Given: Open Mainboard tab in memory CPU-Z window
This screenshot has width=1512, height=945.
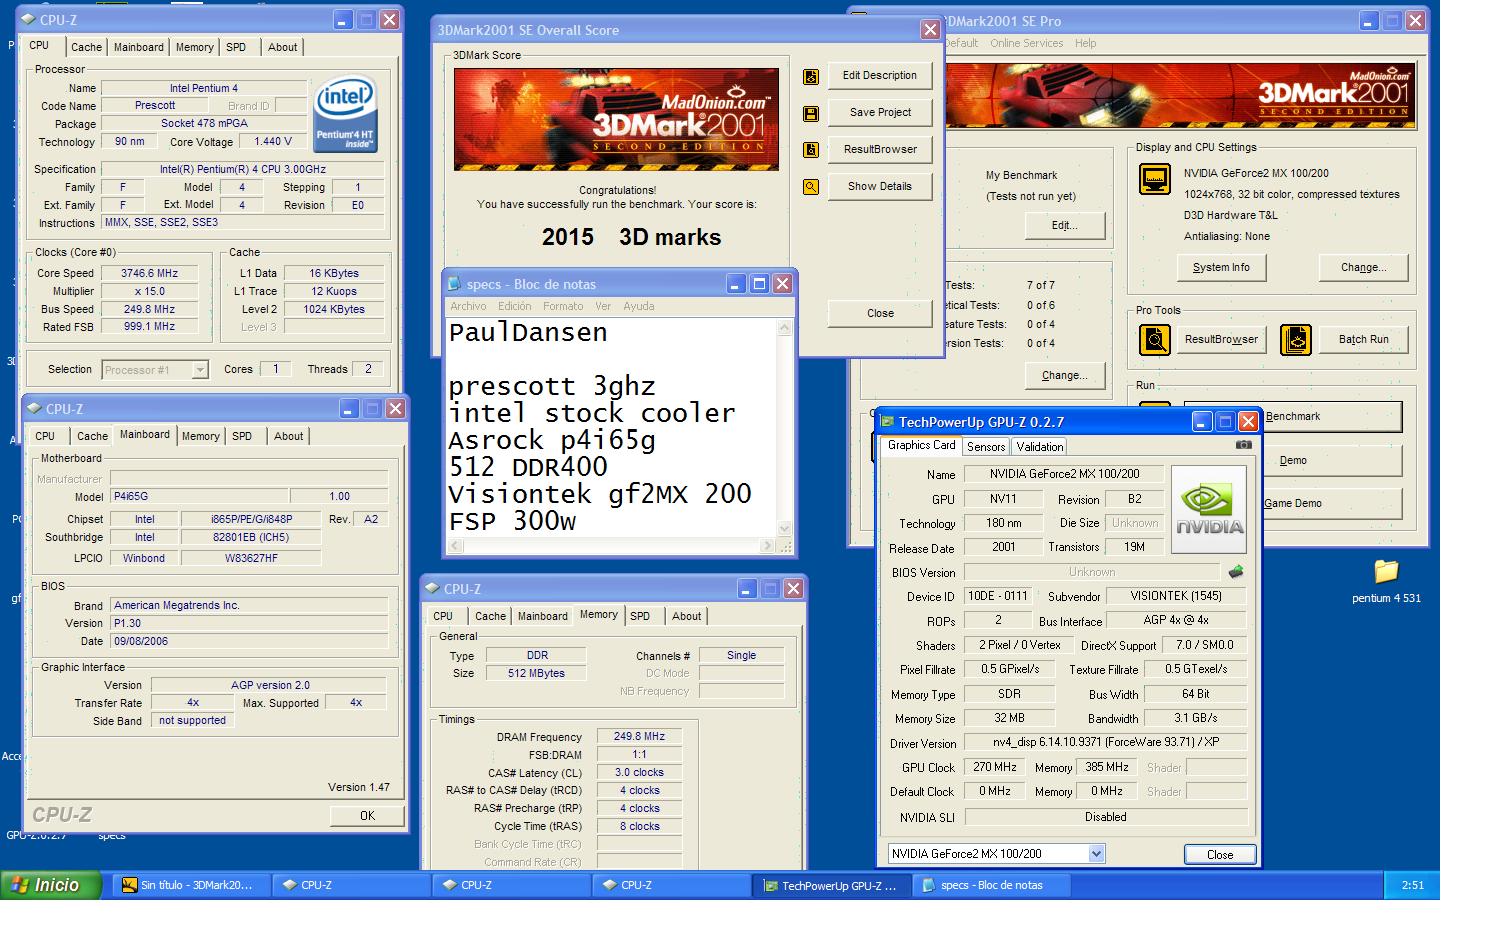Looking at the screenshot, I should pyautogui.click(x=543, y=616).
